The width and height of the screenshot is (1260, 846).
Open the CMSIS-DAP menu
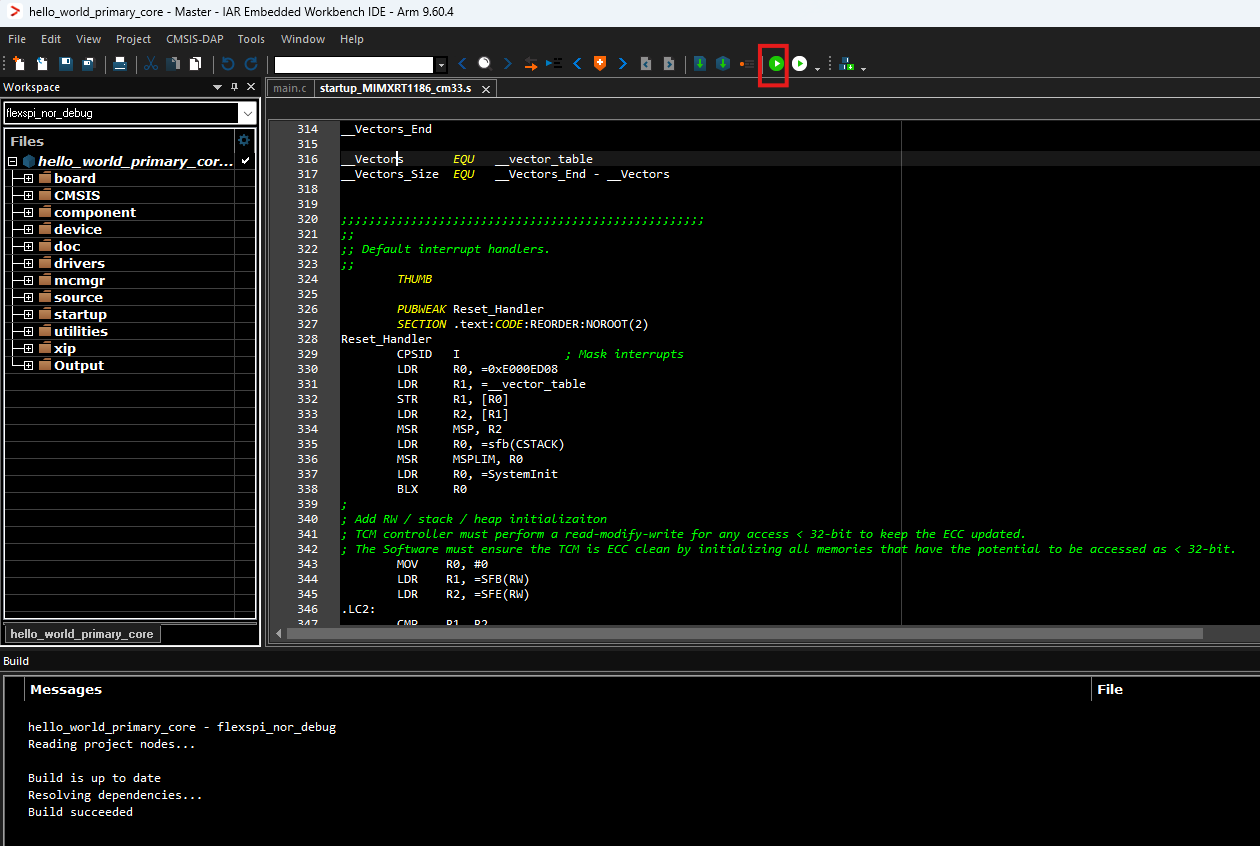point(194,39)
